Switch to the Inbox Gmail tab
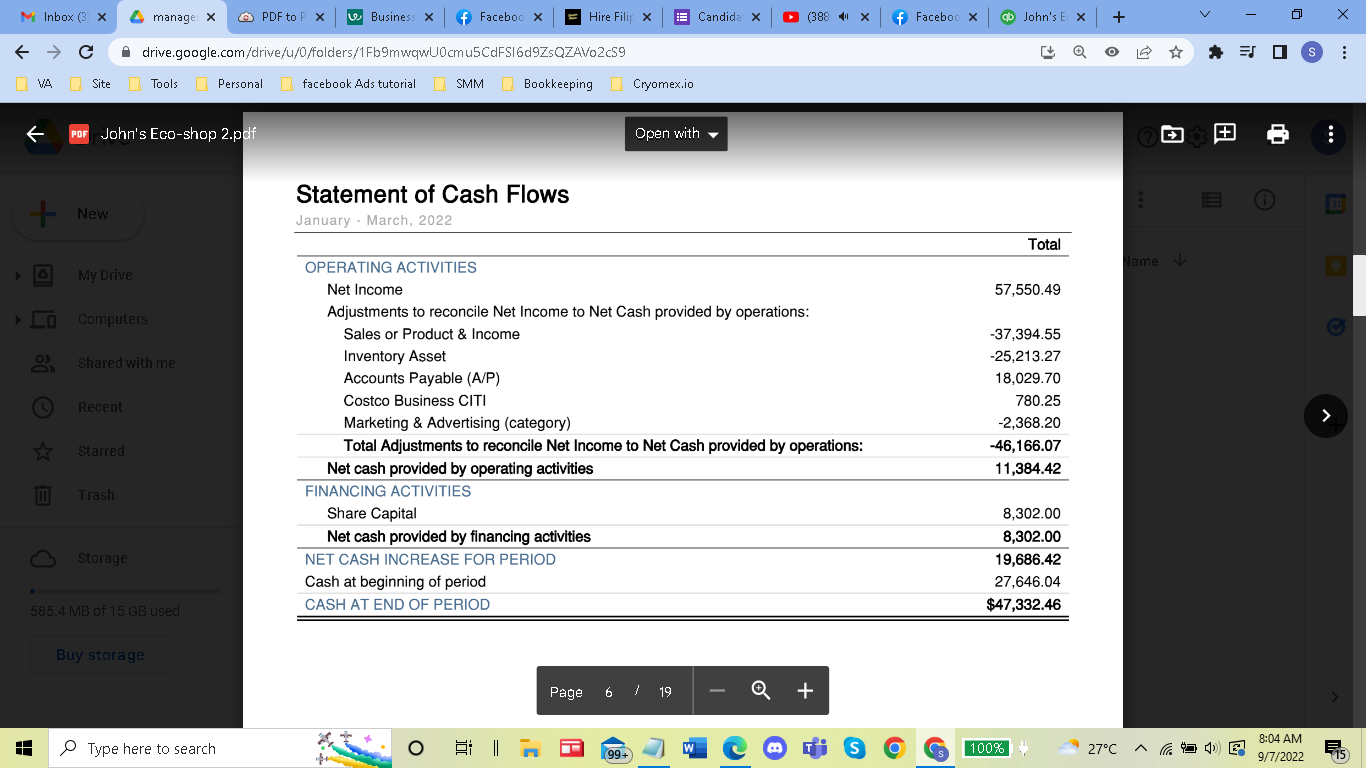 point(62,17)
